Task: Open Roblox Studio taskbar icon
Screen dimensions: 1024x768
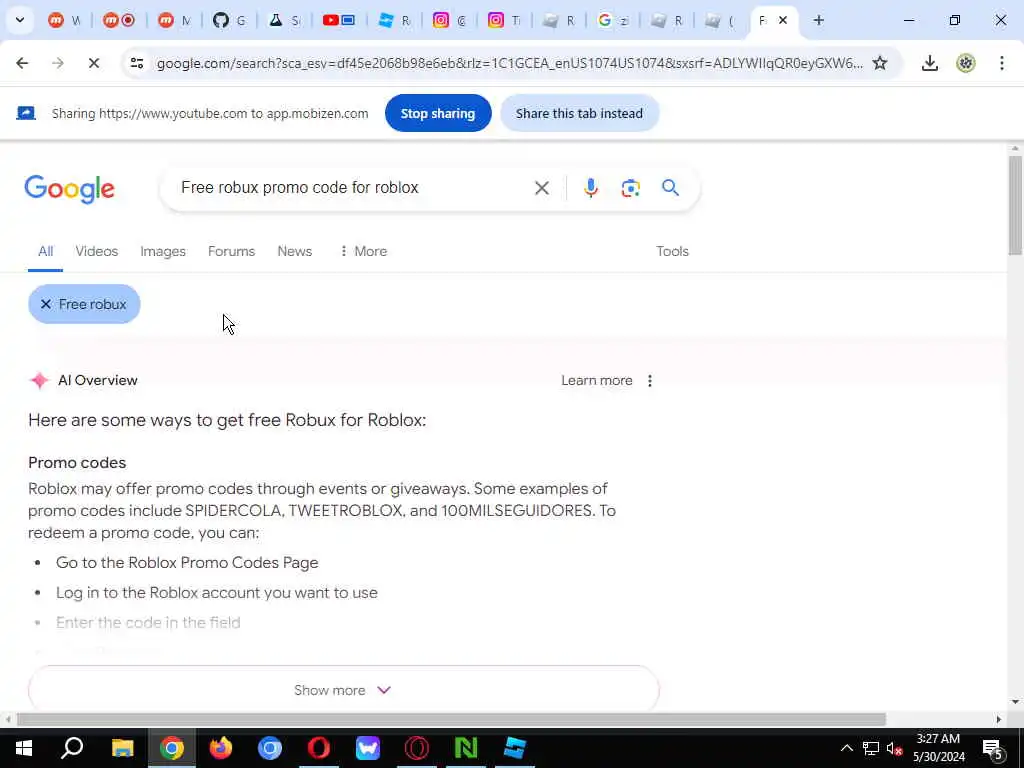Action: point(515,748)
